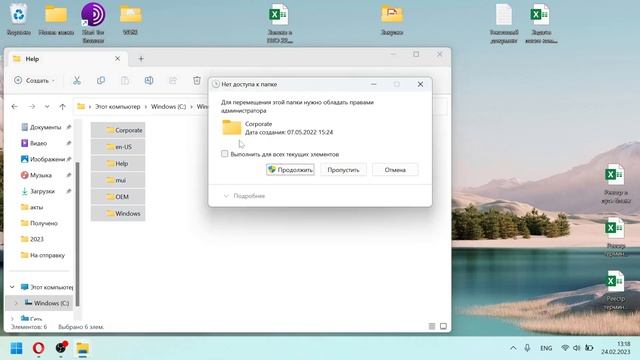Screen dimensions: 640x360
Task: Click the taskbar app with red badge
Action: tap(61, 348)
